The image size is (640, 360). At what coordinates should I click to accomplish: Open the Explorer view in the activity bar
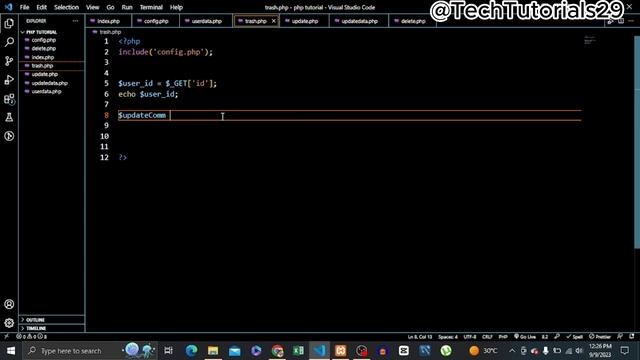pos(9,23)
